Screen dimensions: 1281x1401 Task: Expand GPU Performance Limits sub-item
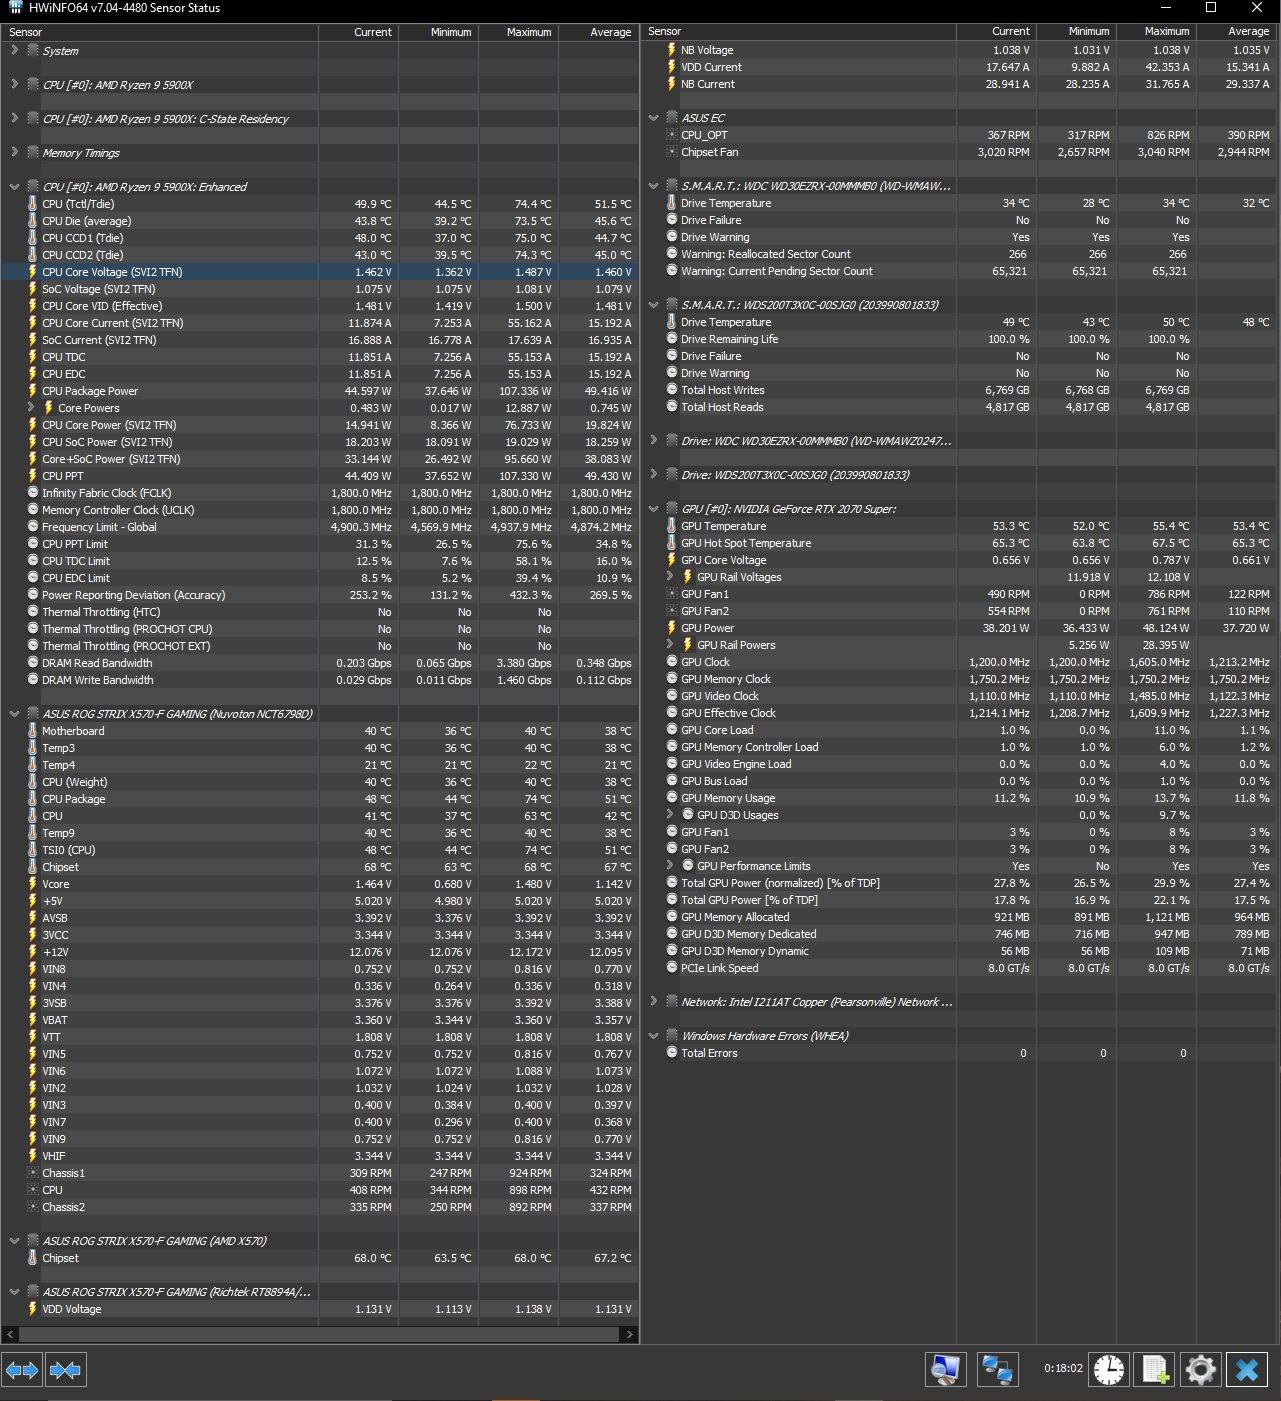pyautogui.click(x=670, y=866)
